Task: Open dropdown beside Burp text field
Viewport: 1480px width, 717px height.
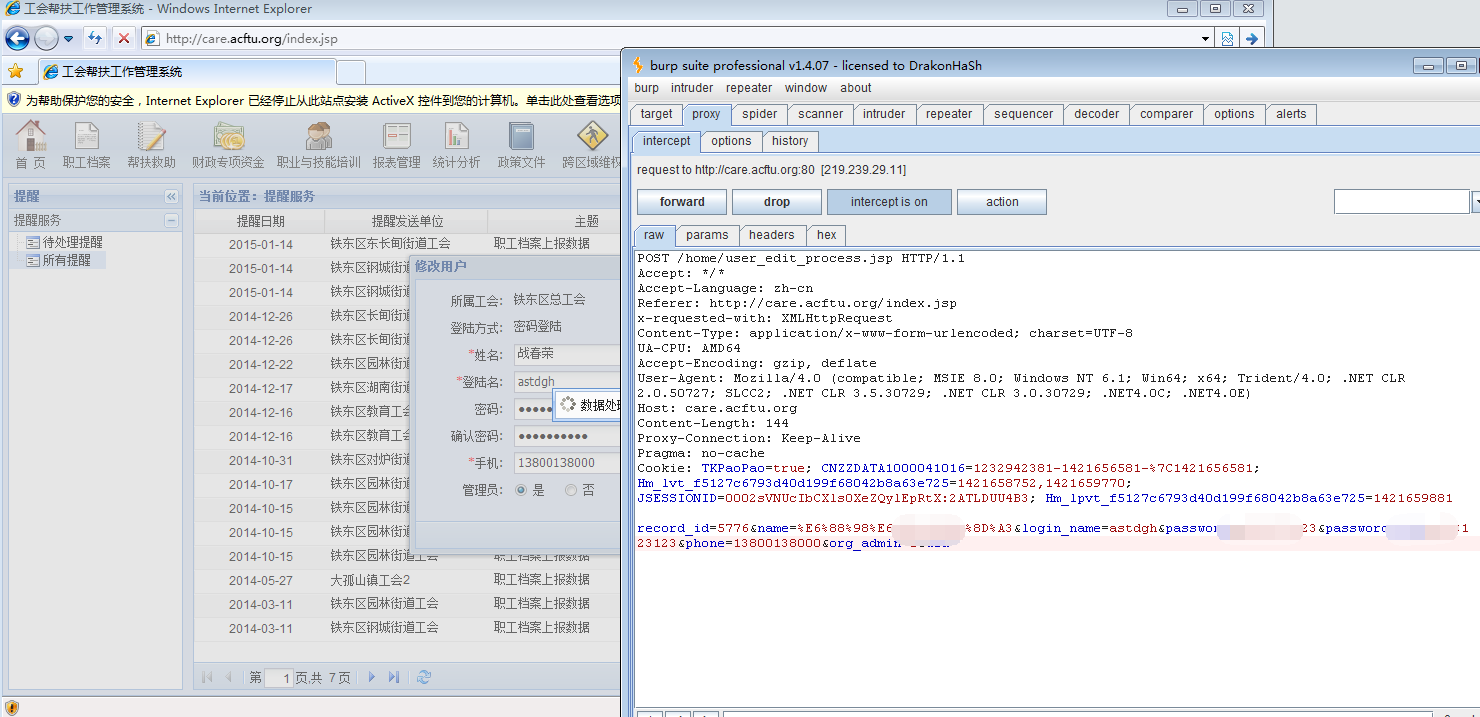Action: click(x=1475, y=202)
